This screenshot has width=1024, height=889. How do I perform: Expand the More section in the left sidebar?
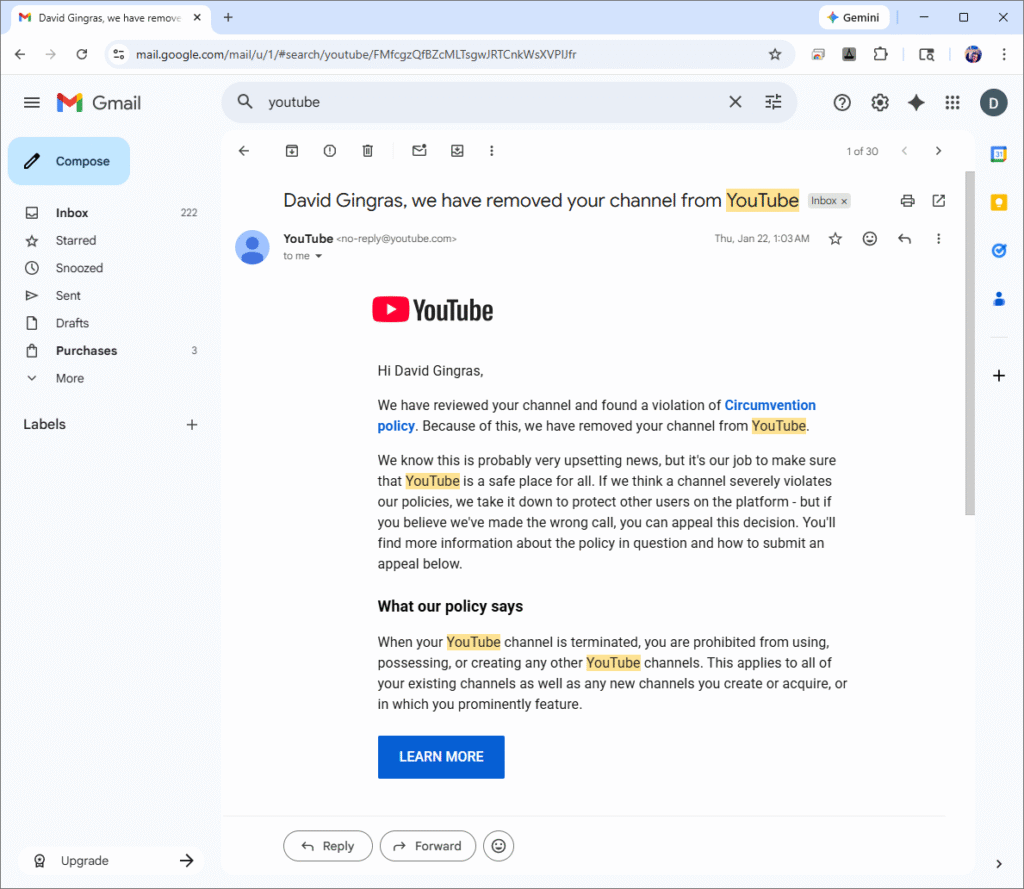(70, 378)
